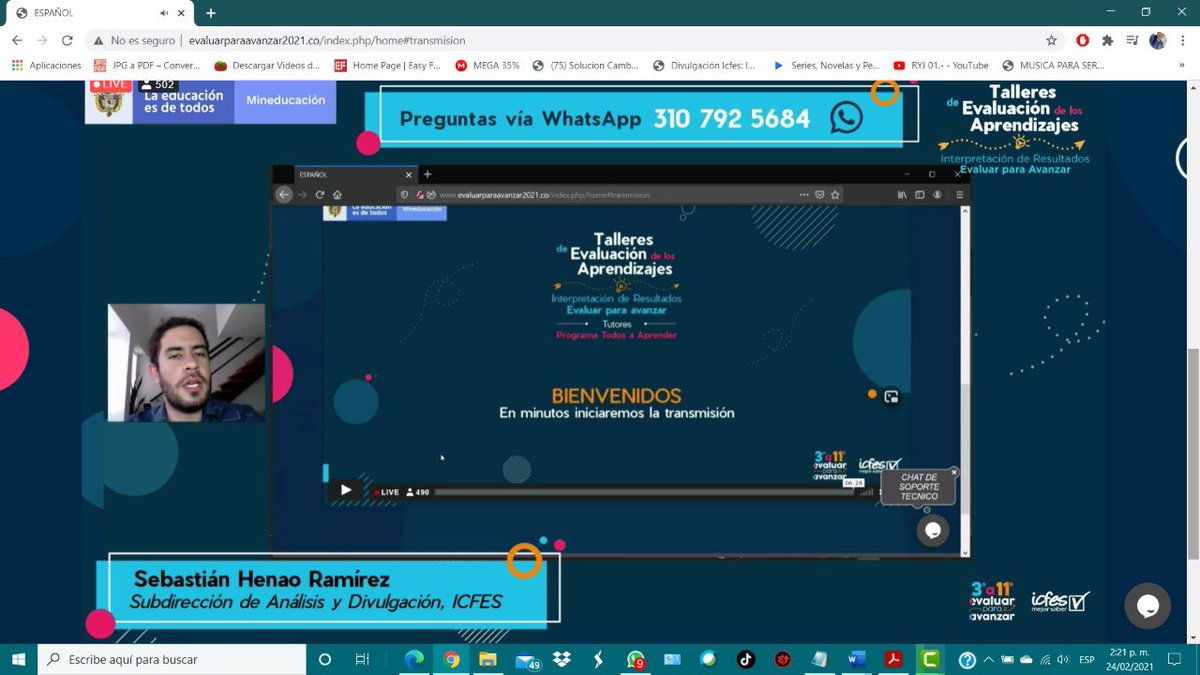Viewport: 1200px width, 675px height.
Task: Click the Mineducación logo block
Action: pyautogui.click(x=285, y=101)
